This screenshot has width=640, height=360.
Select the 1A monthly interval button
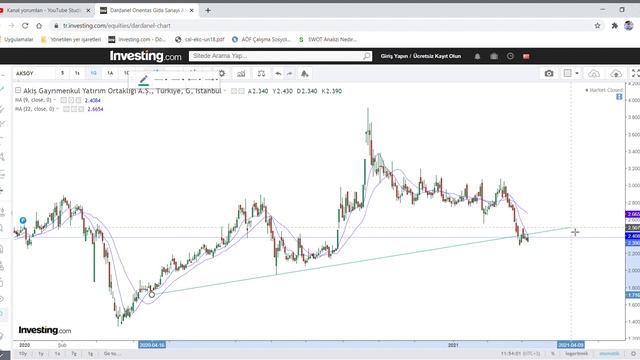click(110, 73)
